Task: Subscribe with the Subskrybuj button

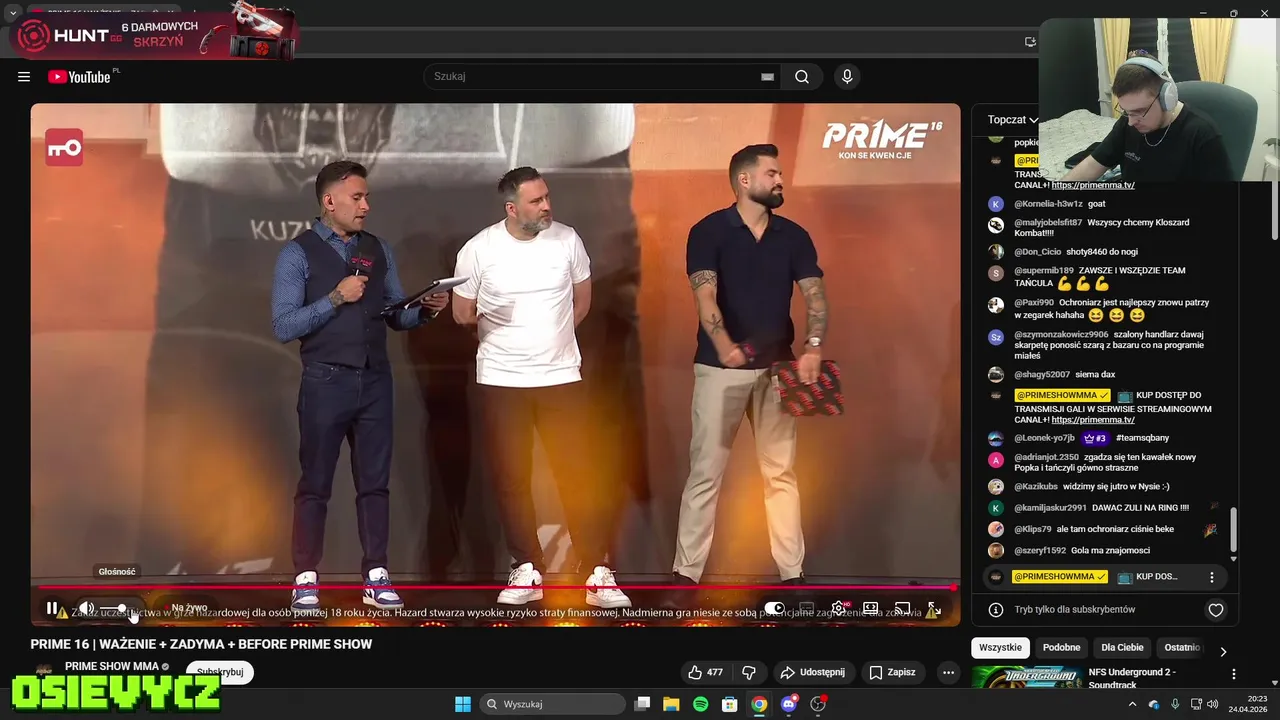Action: [220, 673]
